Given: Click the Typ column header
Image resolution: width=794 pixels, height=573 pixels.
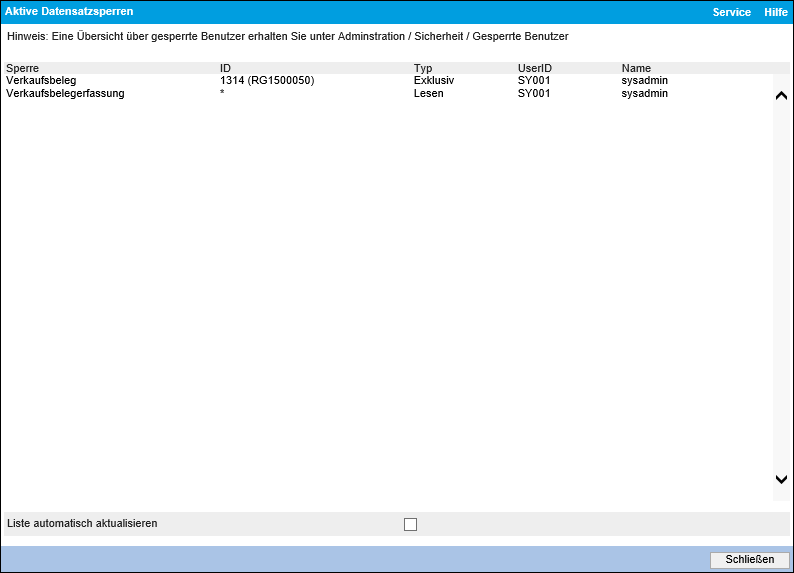Looking at the screenshot, I should pyautogui.click(x=423, y=68).
